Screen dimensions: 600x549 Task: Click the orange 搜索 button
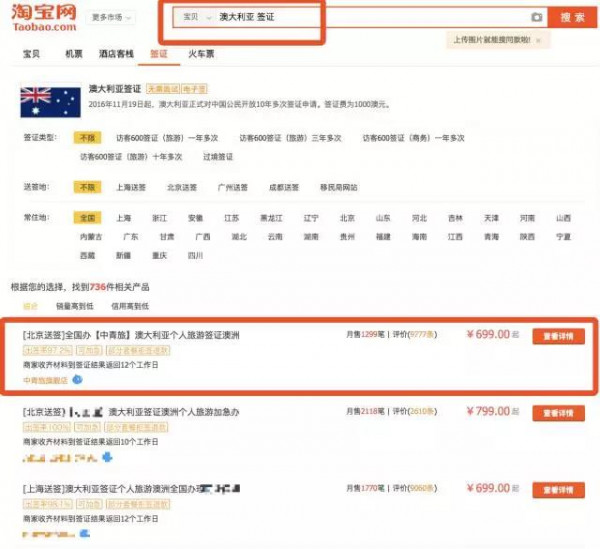[x=572, y=17]
